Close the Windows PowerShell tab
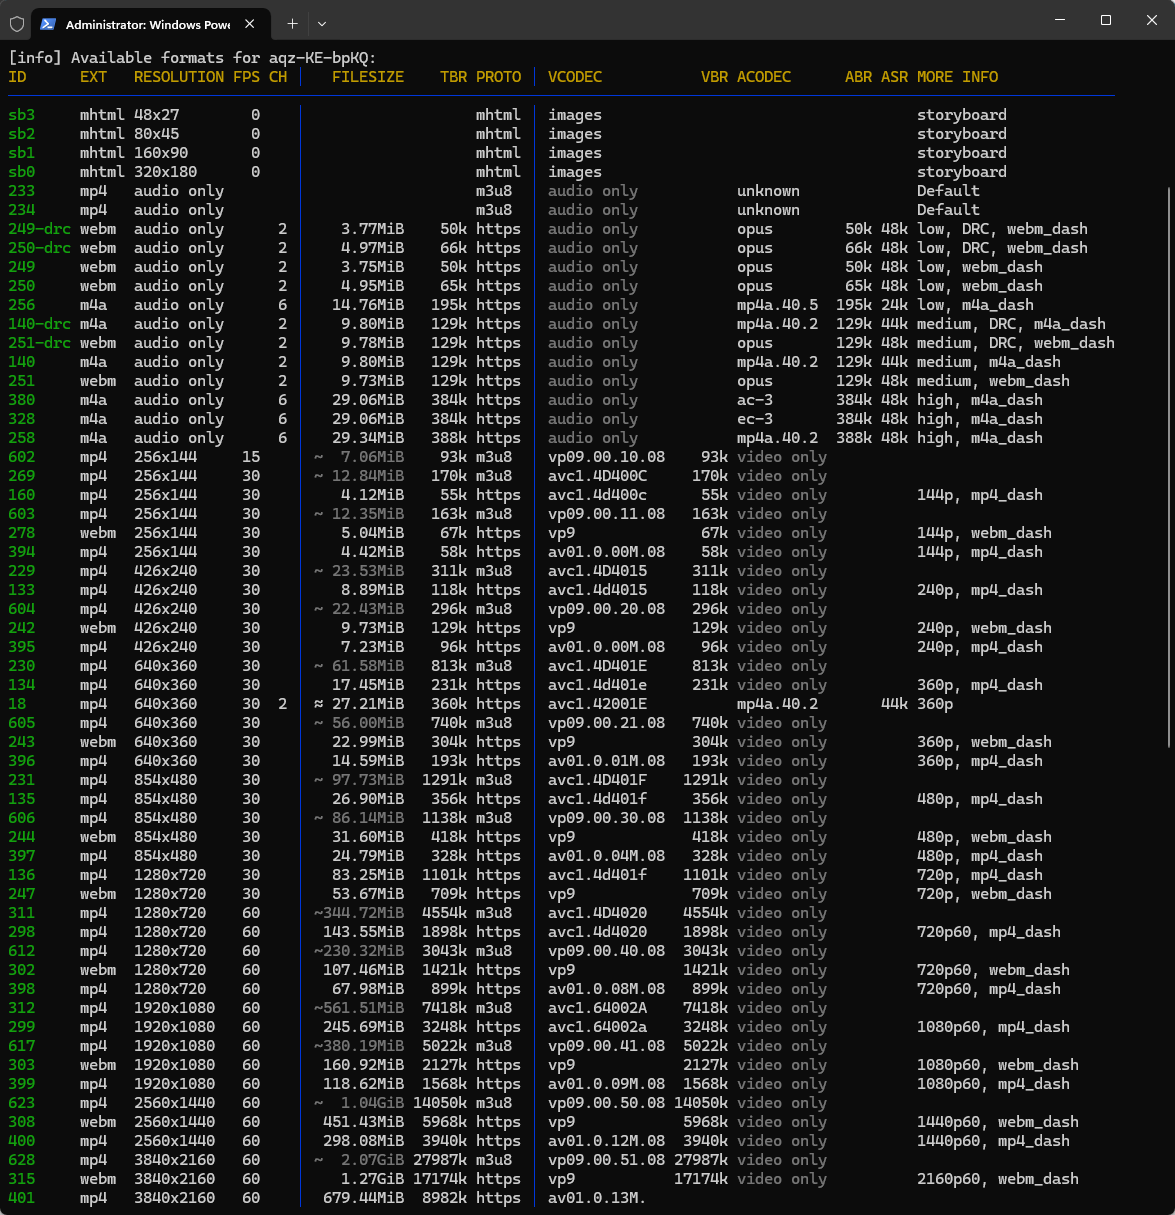 coord(250,24)
